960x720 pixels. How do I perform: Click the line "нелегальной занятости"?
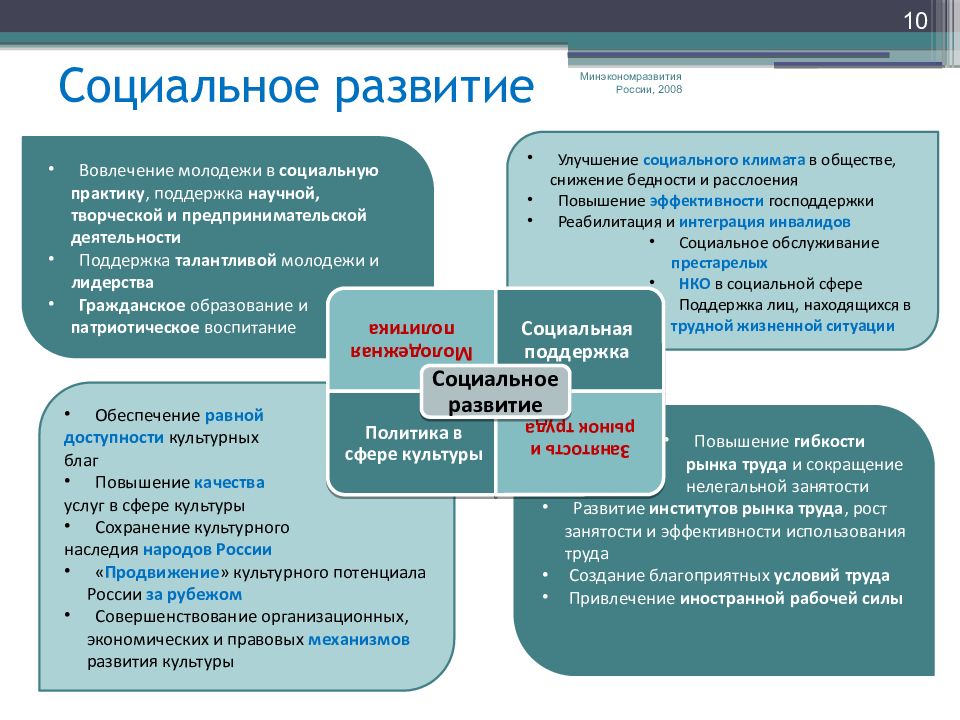(777, 486)
